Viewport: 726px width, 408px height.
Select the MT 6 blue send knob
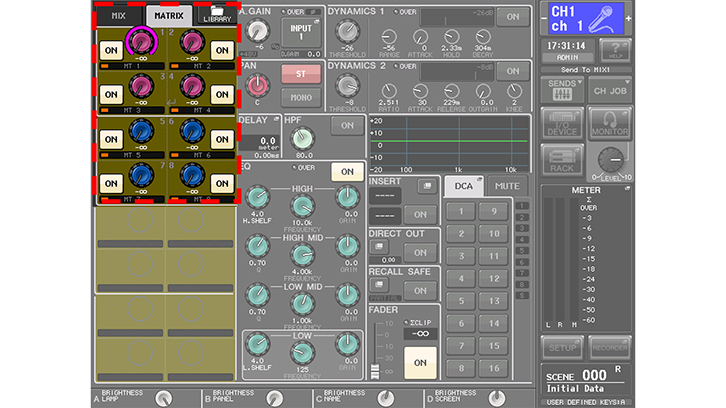click(192, 131)
